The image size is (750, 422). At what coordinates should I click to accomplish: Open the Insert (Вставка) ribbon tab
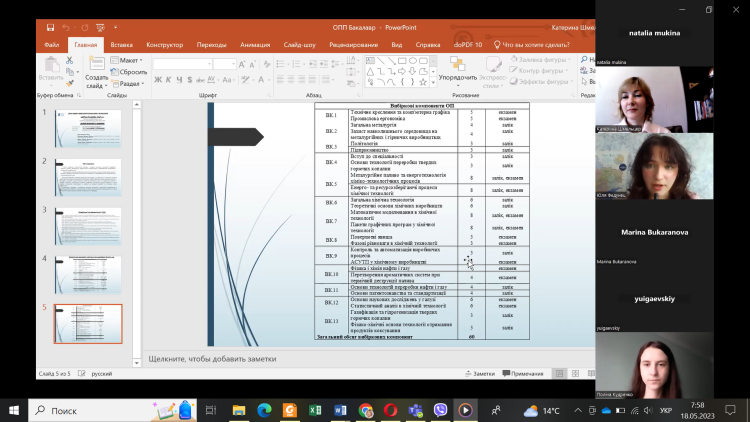pos(122,45)
